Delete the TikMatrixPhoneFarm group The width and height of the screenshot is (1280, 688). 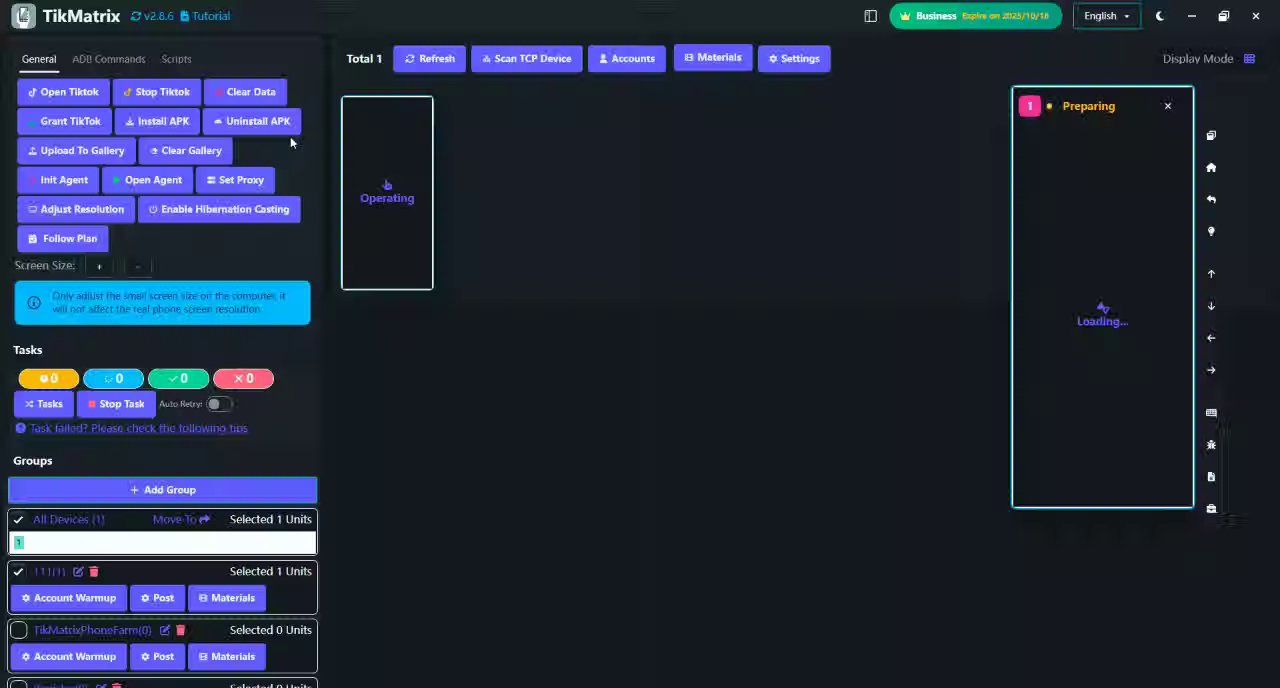pos(180,630)
